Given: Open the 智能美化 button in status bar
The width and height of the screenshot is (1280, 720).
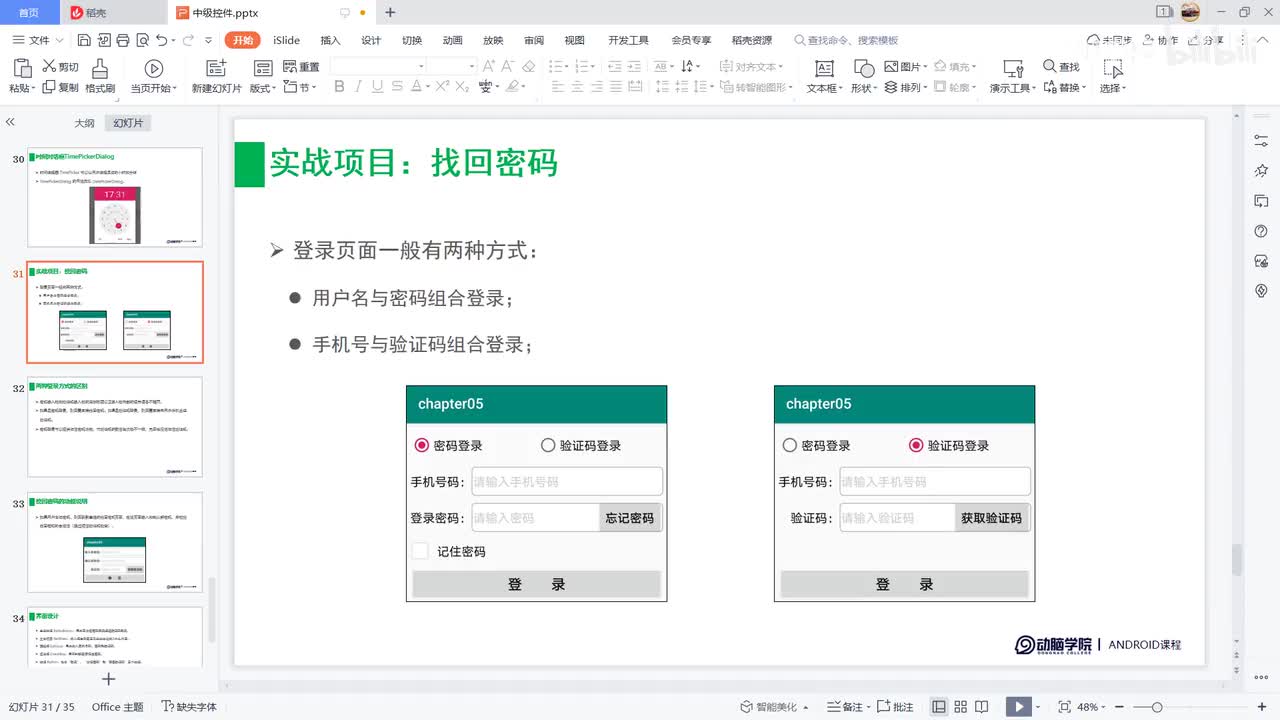Looking at the screenshot, I should (776, 707).
